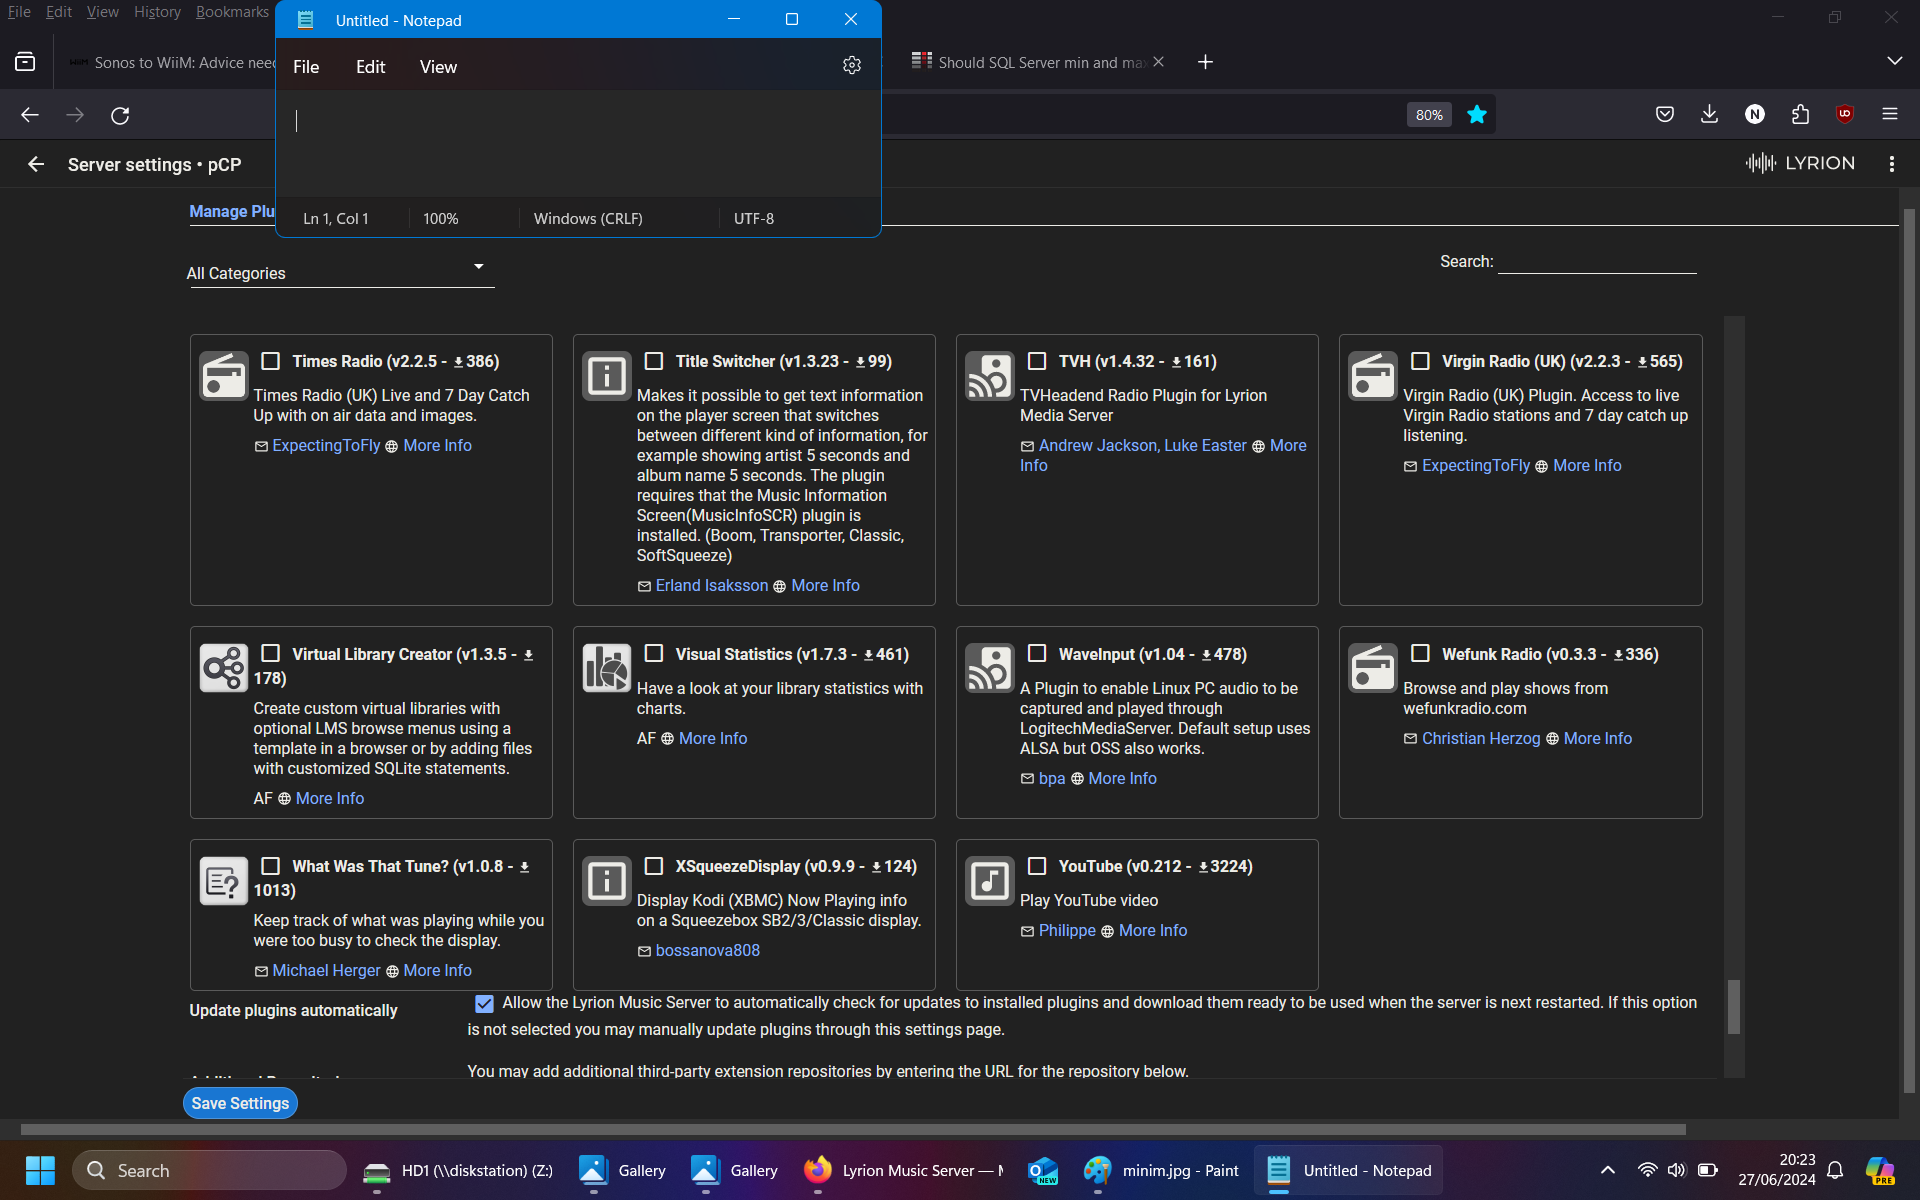Open the Pocket save icon
This screenshot has width=1920, height=1200.
tap(1665, 114)
